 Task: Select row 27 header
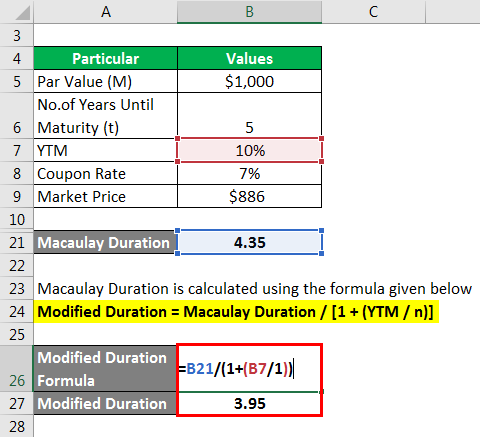(x=17, y=403)
